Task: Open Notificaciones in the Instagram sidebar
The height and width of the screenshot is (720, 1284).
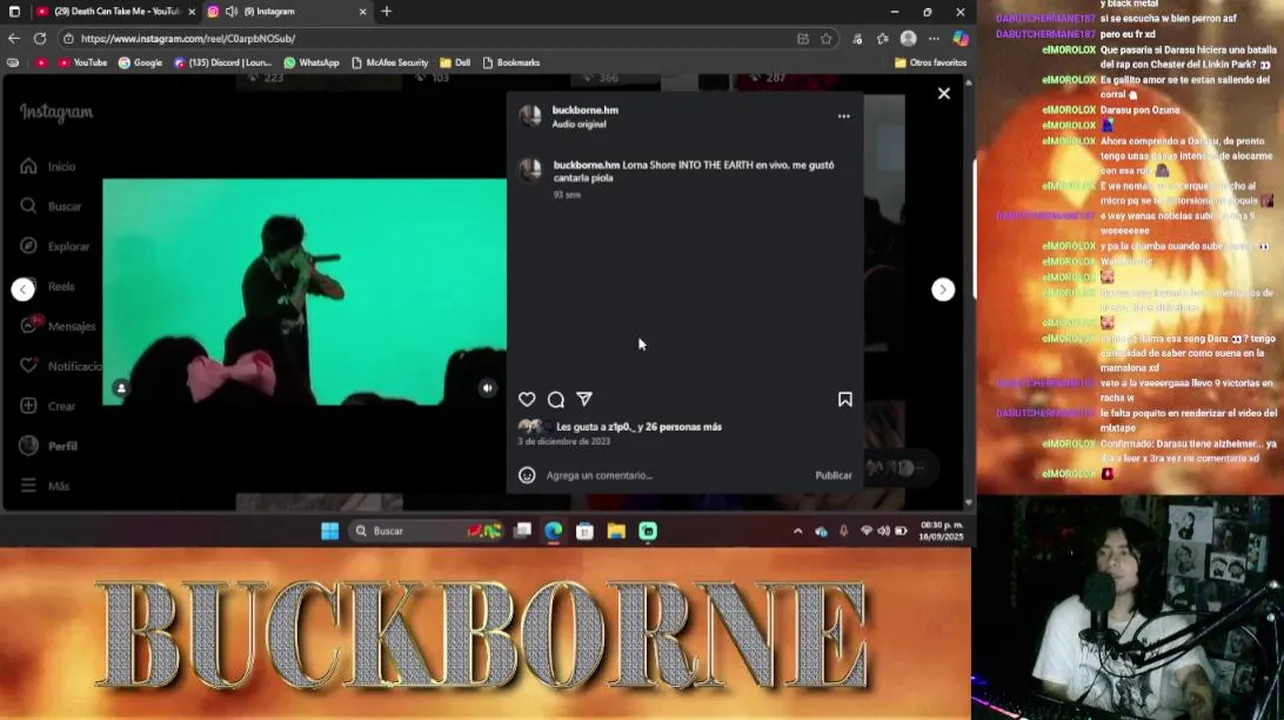Action: point(60,366)
